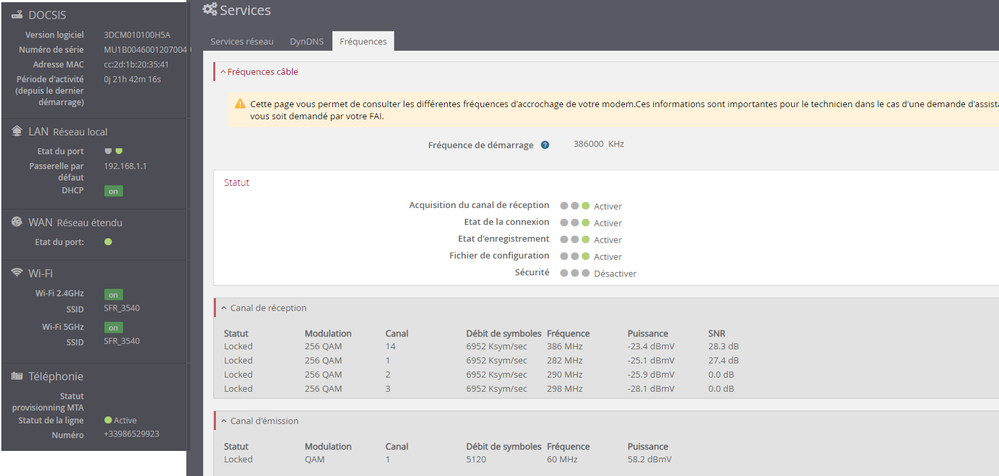Click the yellow warning triangle icon
This screenshot has width=999, height=476.
click(x=240, y=103)
